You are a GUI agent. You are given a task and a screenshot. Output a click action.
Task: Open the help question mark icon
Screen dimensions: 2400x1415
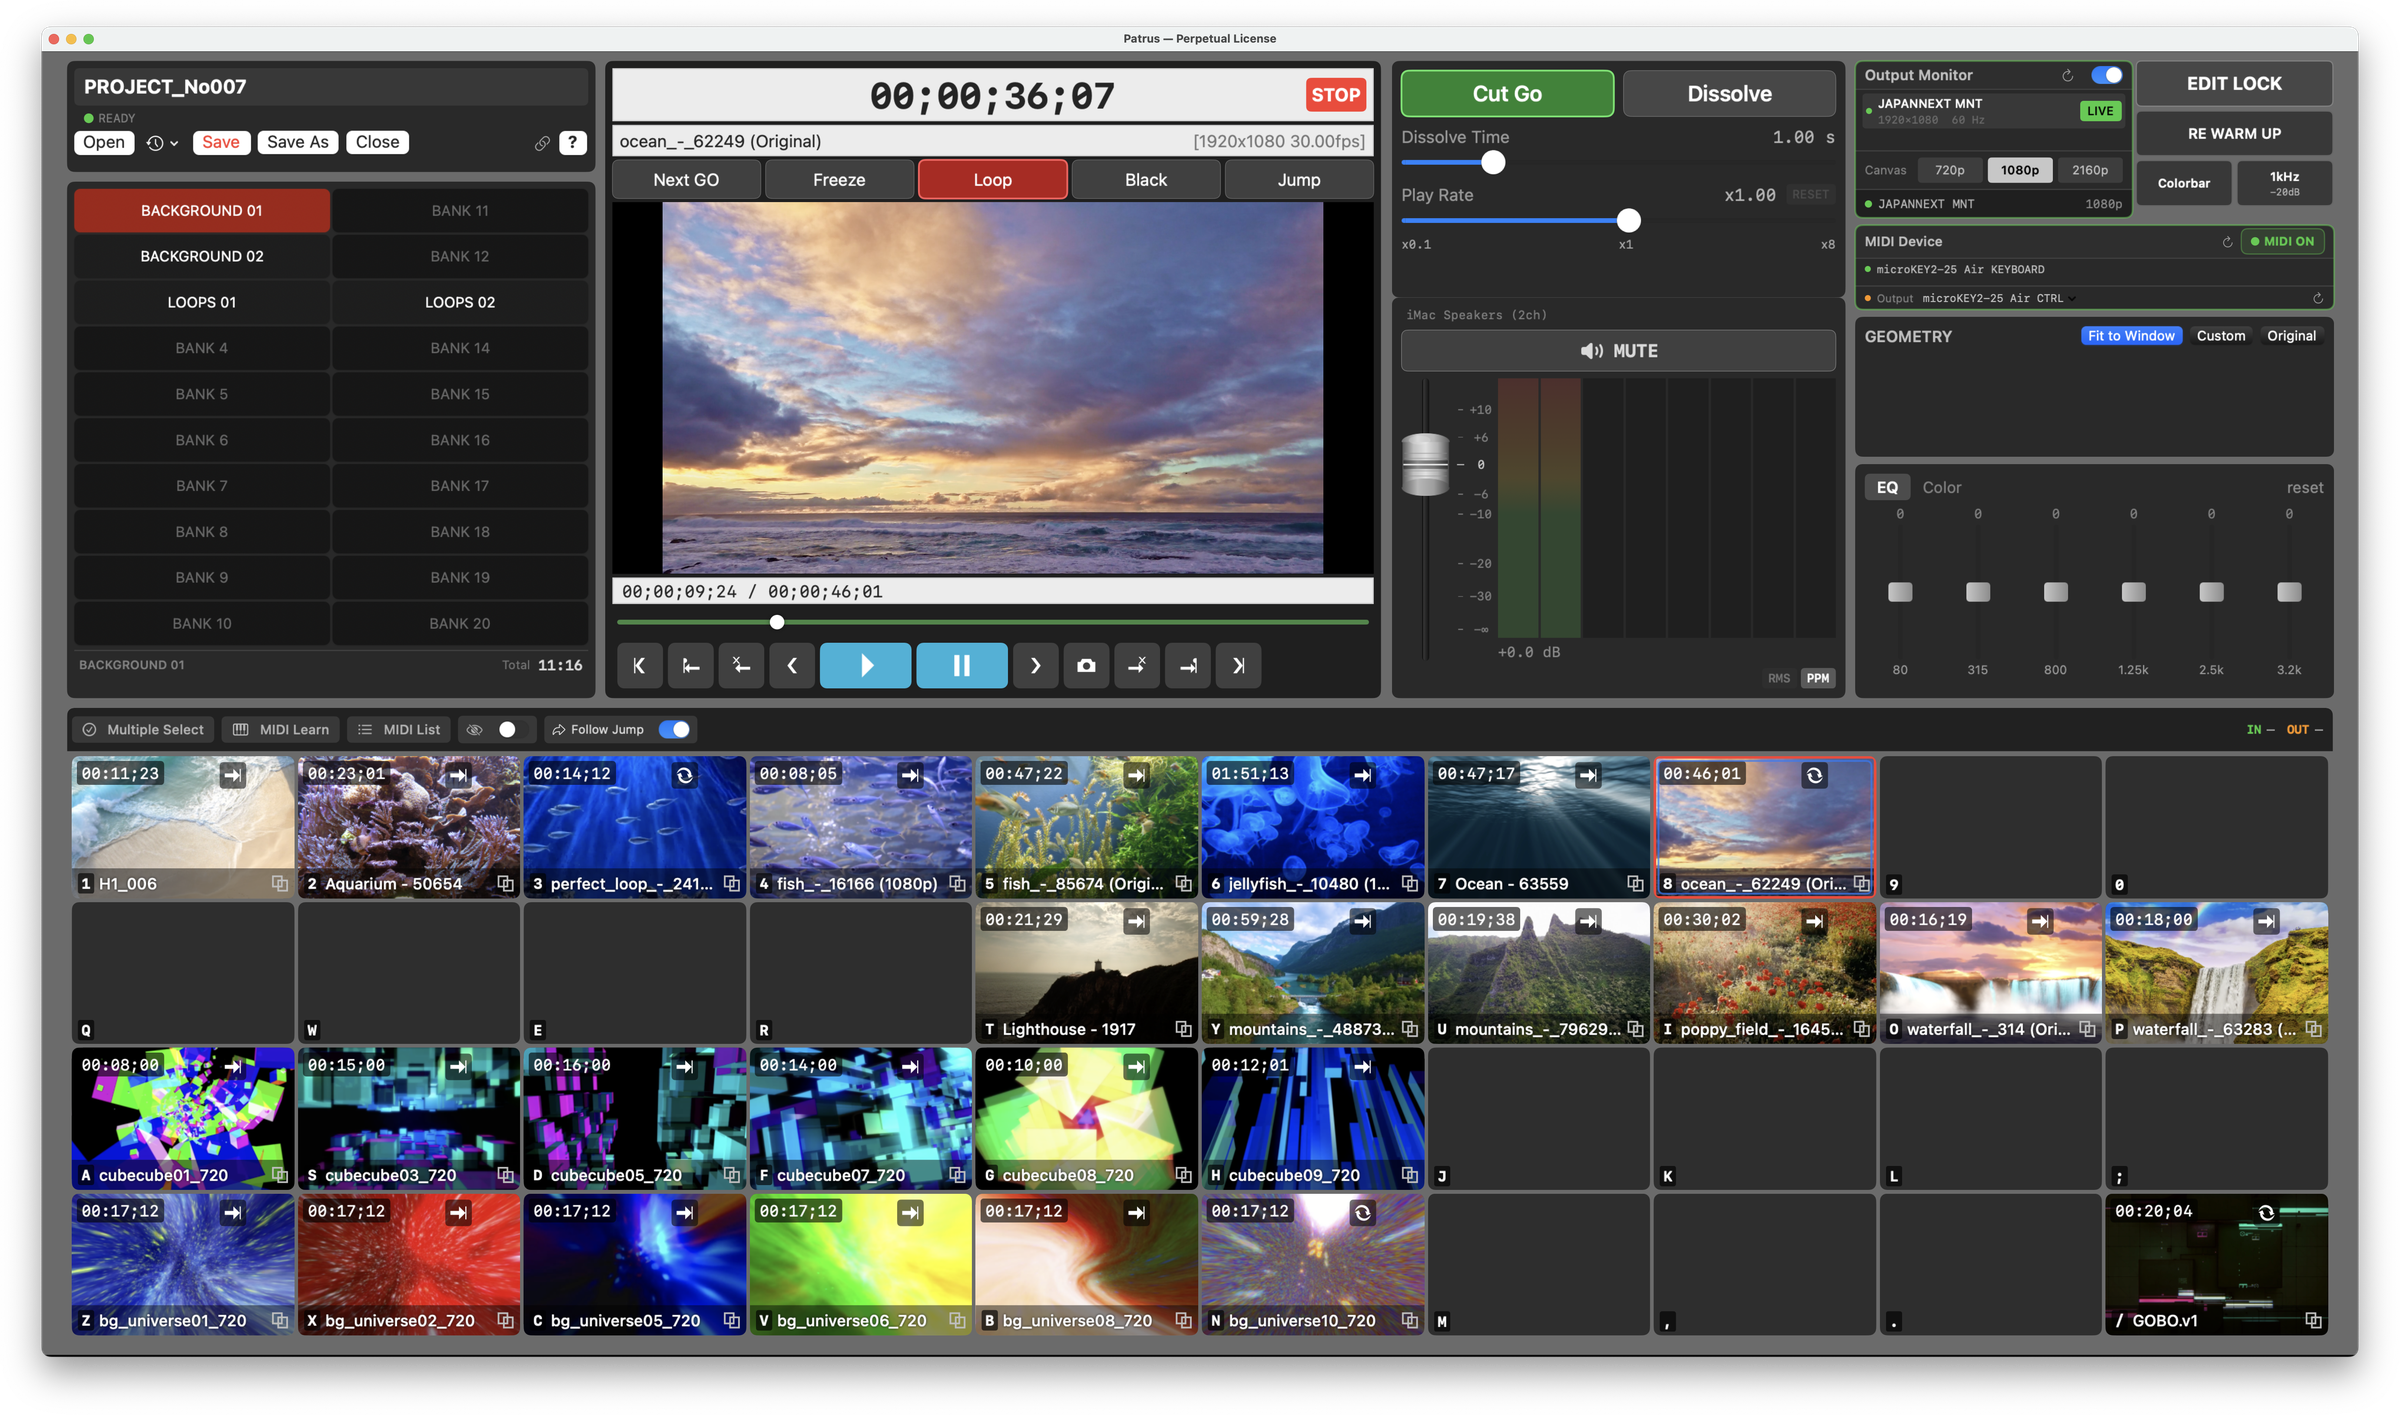click(x=572, y=142)
